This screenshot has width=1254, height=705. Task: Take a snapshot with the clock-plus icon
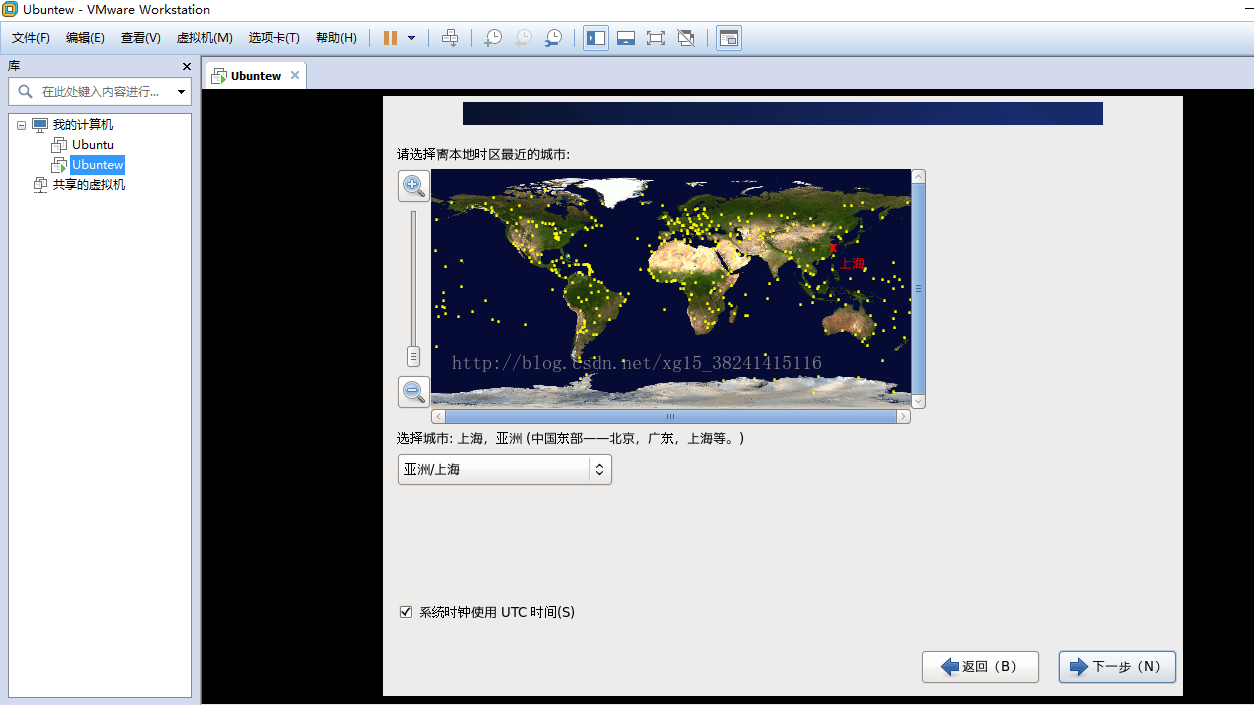coord(493,38)
